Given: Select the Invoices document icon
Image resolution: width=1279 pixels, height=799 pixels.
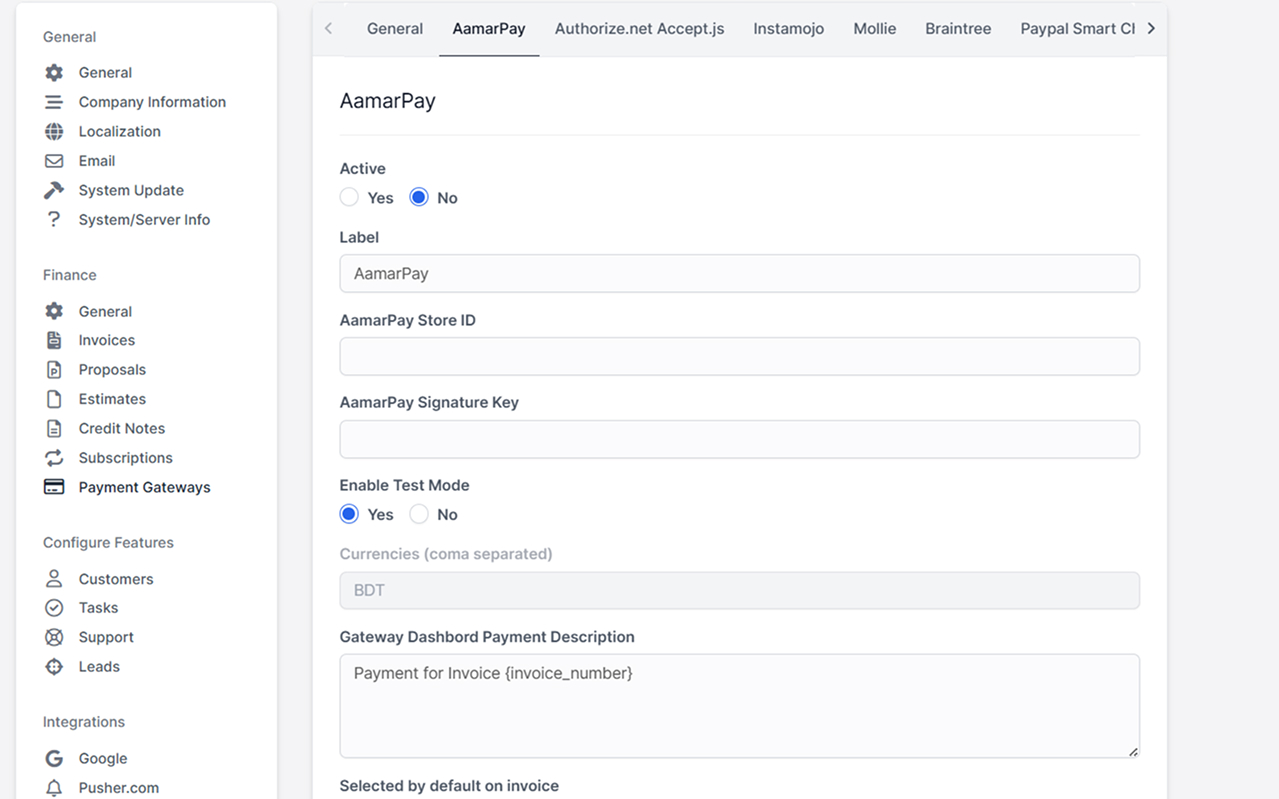Looking at the screenshot, I should pyautogui.click(x=53, y=340).
